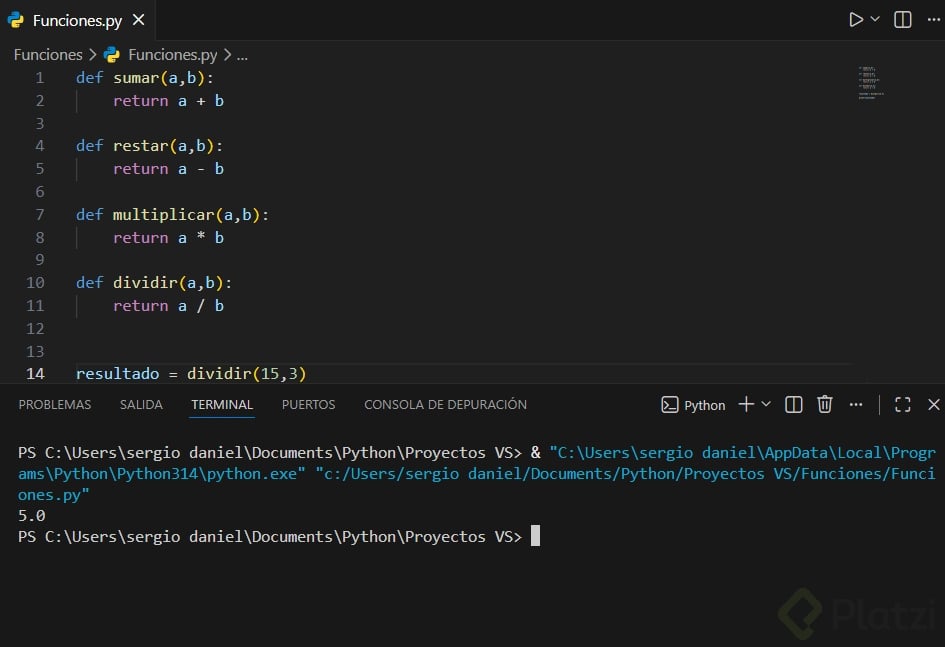Select the TERMINAL panel tab

222,404
